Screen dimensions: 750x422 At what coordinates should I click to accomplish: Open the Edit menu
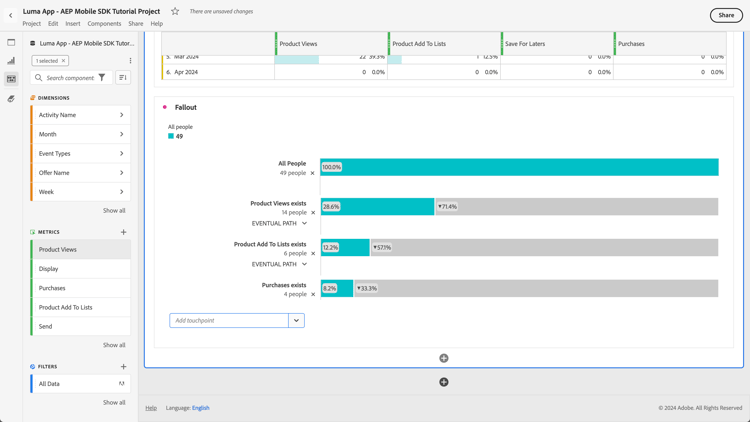pos(53,23)
